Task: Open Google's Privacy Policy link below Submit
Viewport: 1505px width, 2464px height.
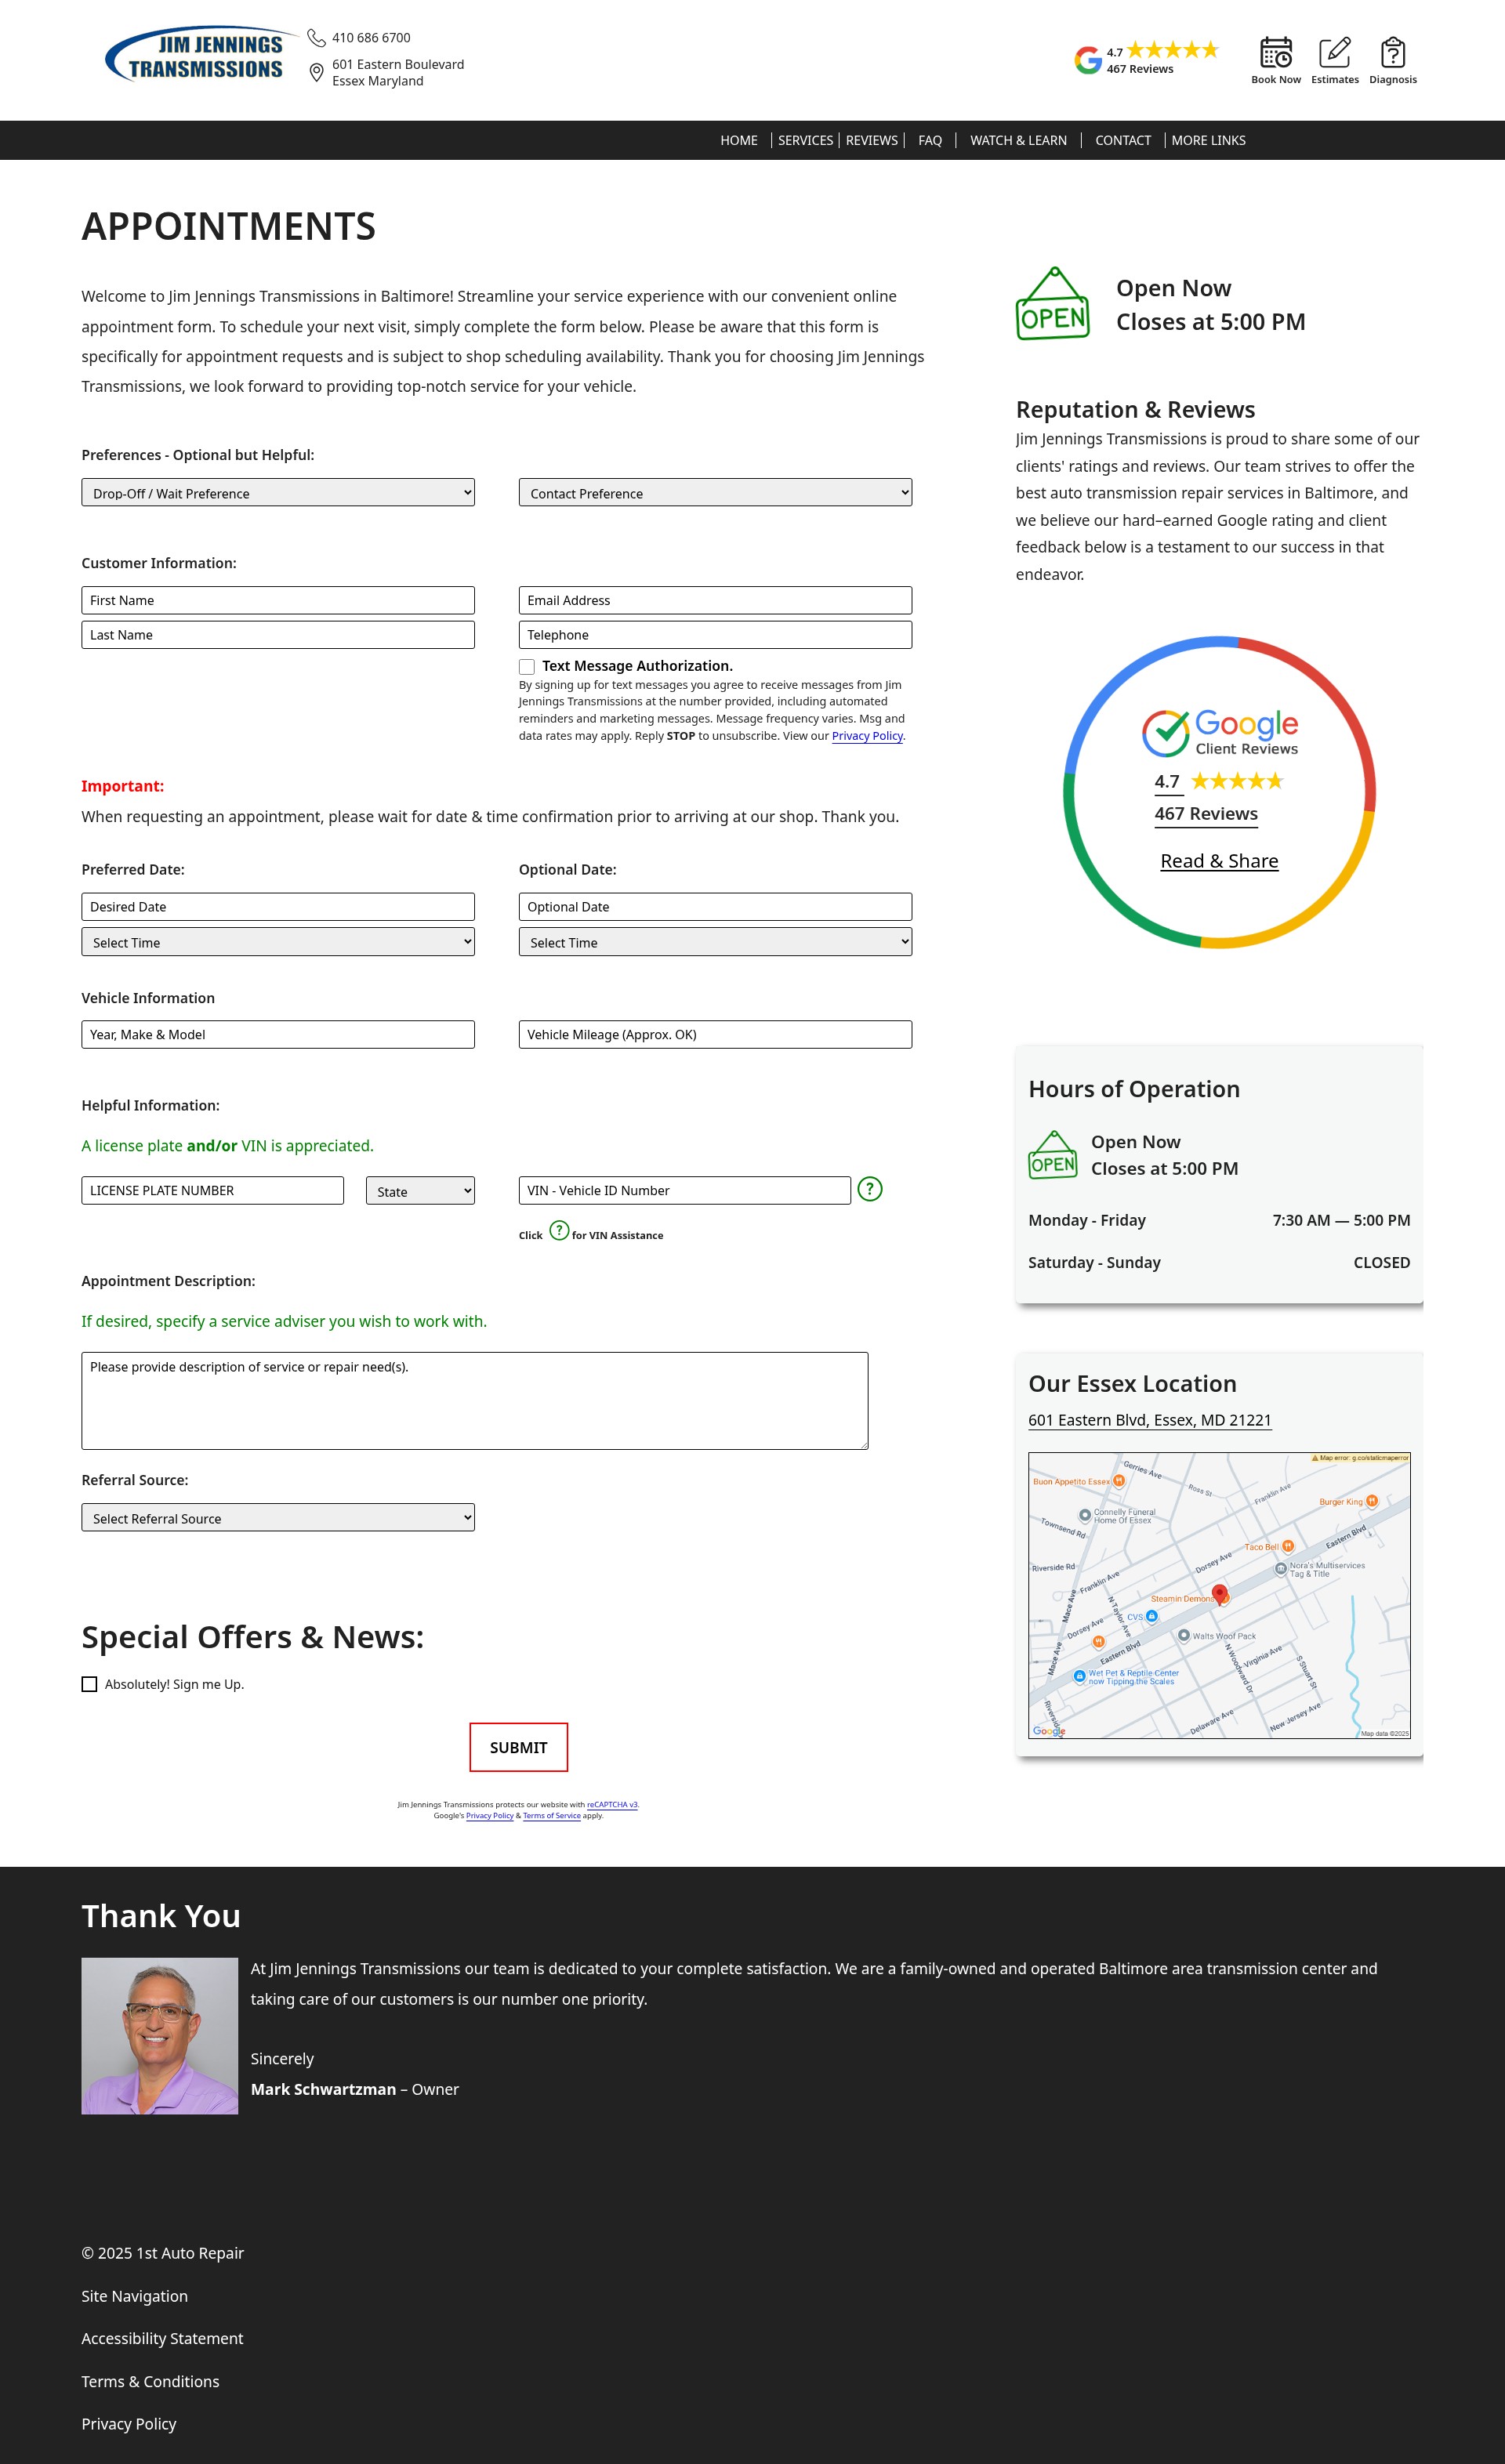Action: point(489,1816)
